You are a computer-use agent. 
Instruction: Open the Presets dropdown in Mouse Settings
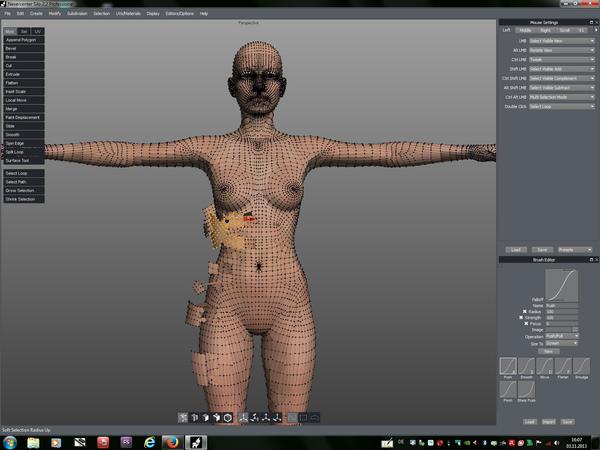tap(575, 249)
